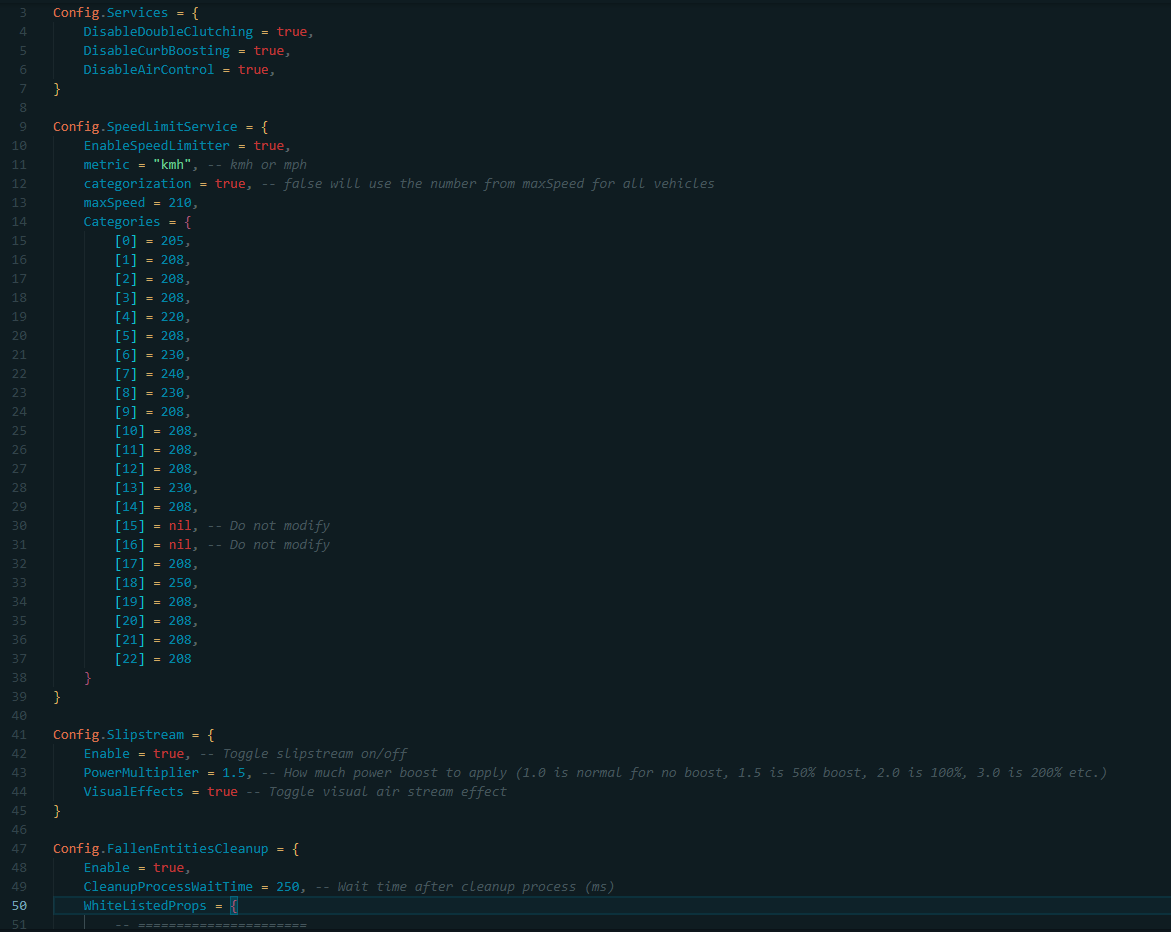Click the red closing brace on line 38
1171x932 pixels.
[88, 678]
